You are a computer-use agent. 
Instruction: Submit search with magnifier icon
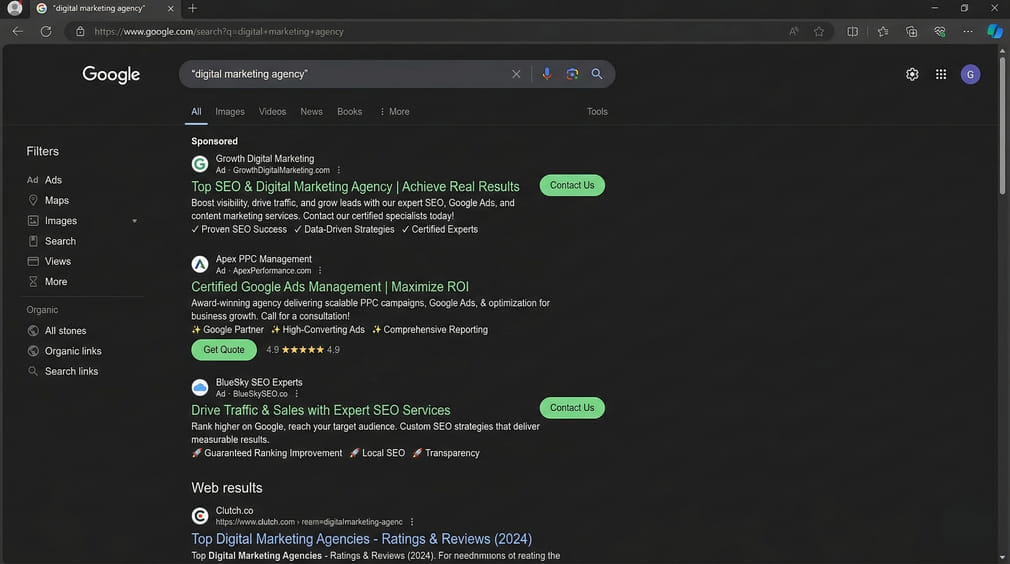click(x=597, y=73)
